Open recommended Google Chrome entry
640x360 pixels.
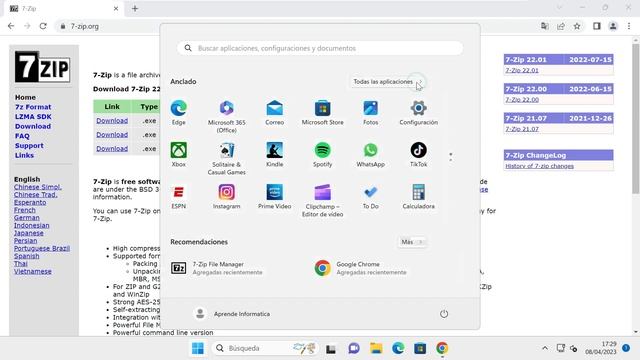click(x=361, y=268)
